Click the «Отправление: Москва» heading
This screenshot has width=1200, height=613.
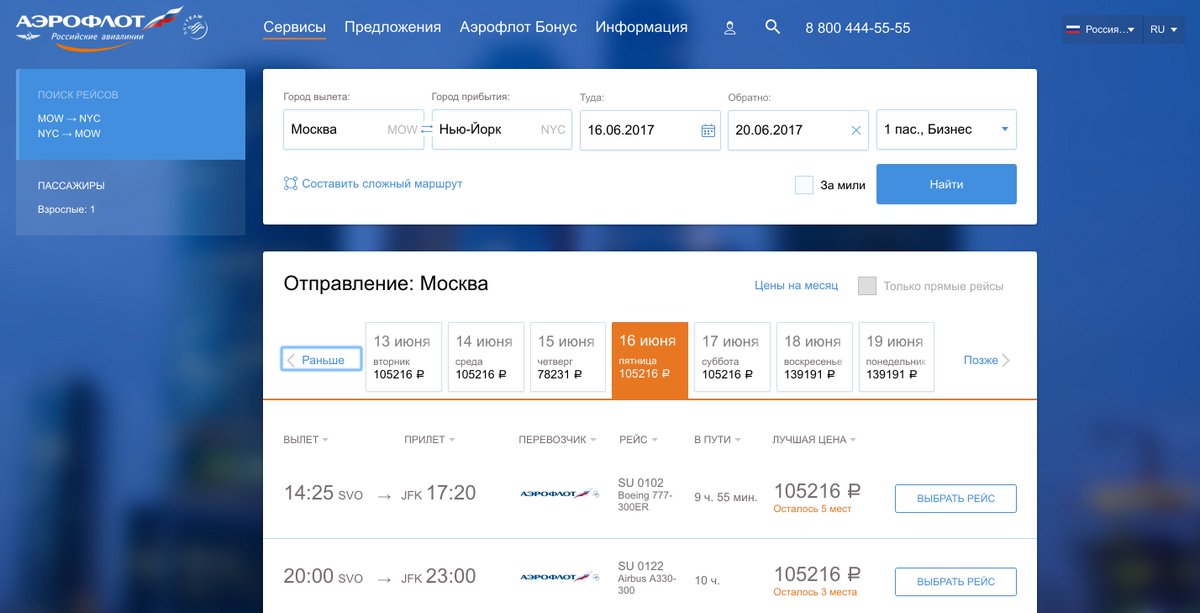click(386, 284)
